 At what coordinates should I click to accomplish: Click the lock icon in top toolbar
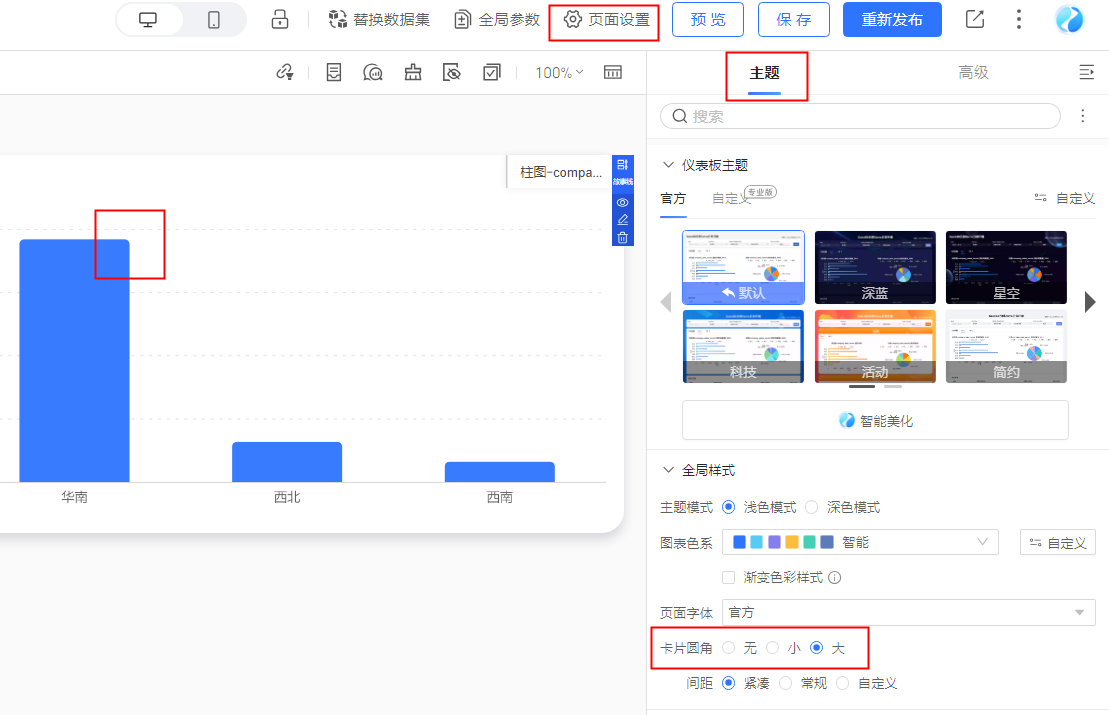(x=280, y=20)
